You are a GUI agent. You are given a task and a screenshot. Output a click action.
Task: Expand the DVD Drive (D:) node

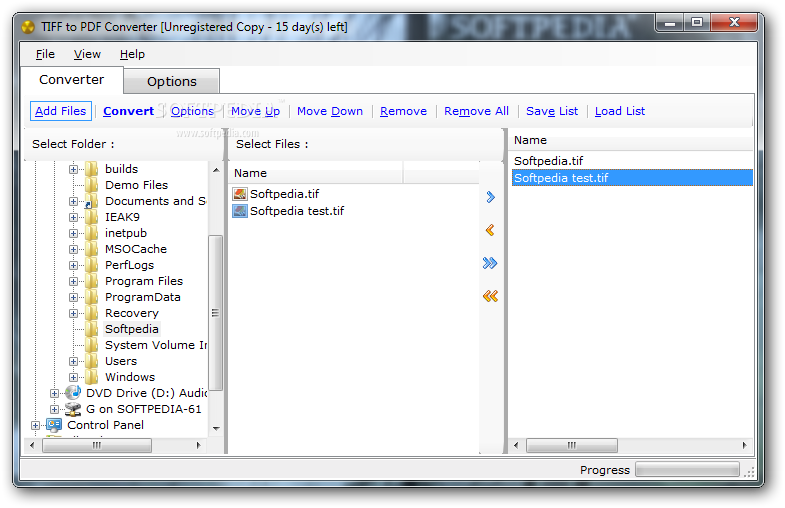[x=54, y=393]
